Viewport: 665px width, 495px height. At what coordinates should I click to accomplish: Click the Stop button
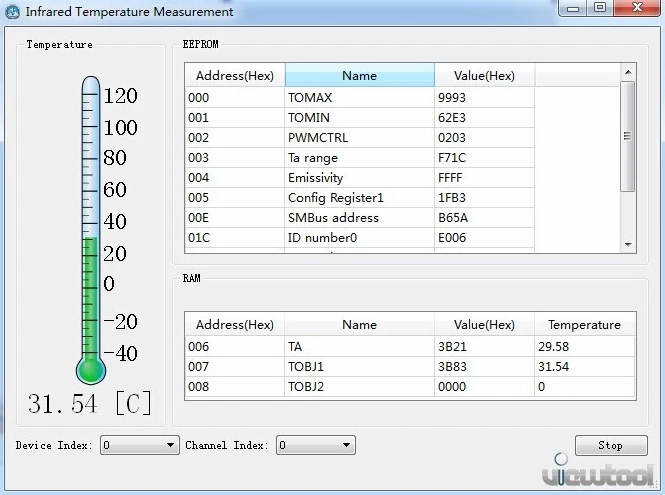pyautogui.click(x=611, y=445)
